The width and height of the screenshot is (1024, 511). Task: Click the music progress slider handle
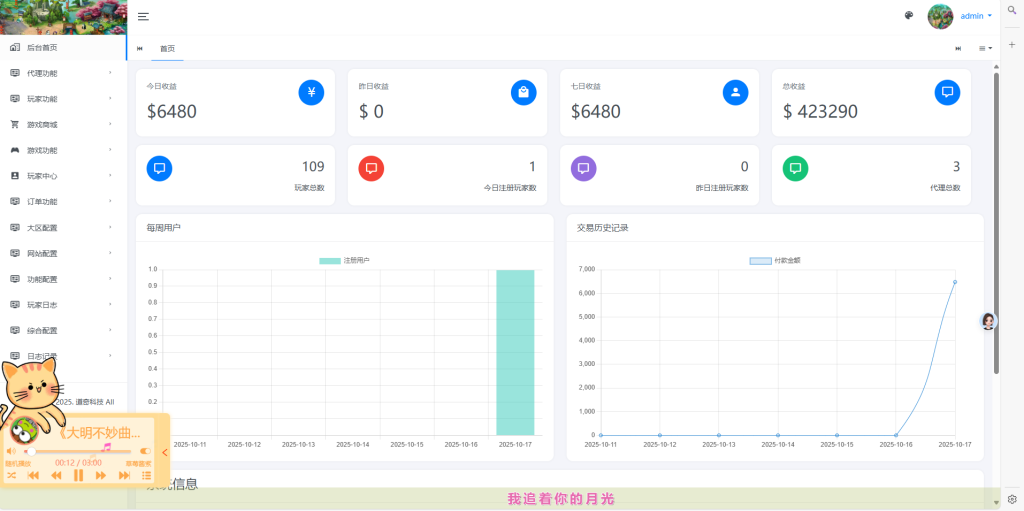coord(31,452)
